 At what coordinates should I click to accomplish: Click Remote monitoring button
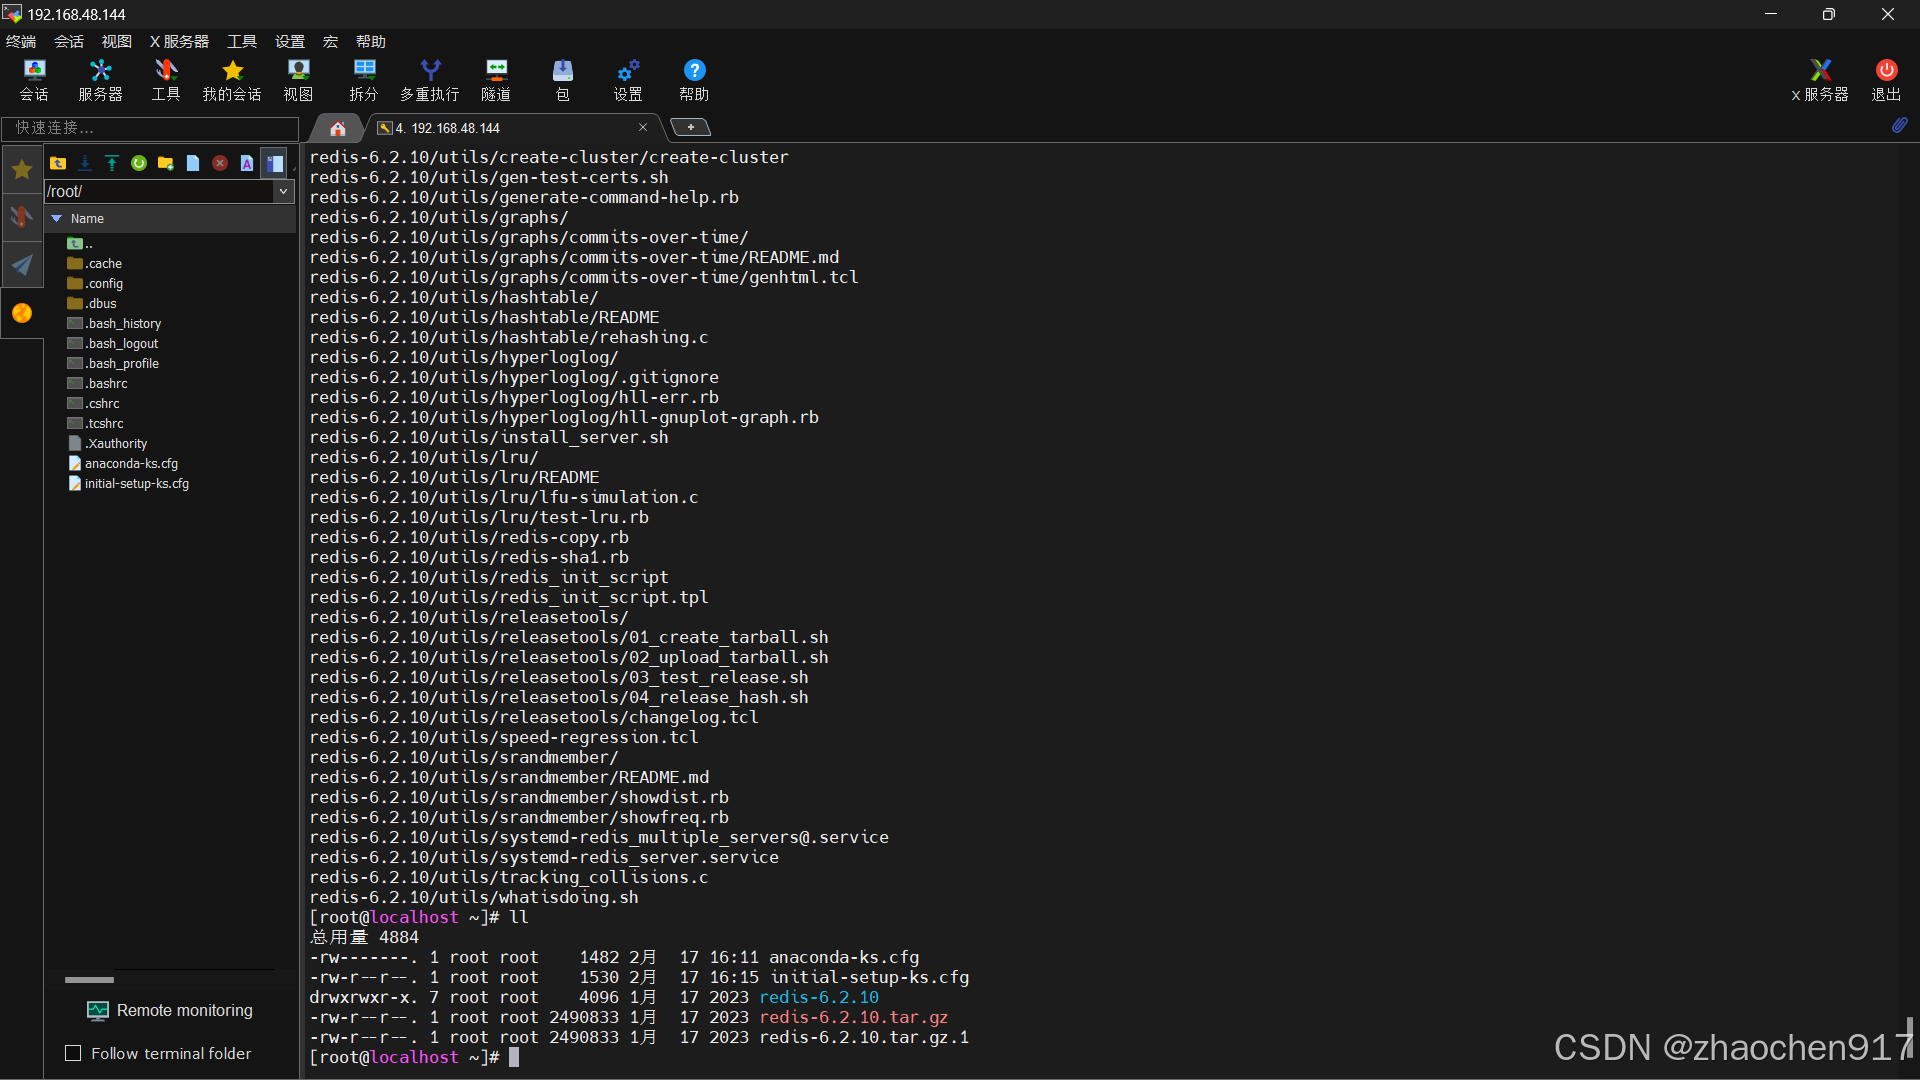click(x=170, y=1010)
